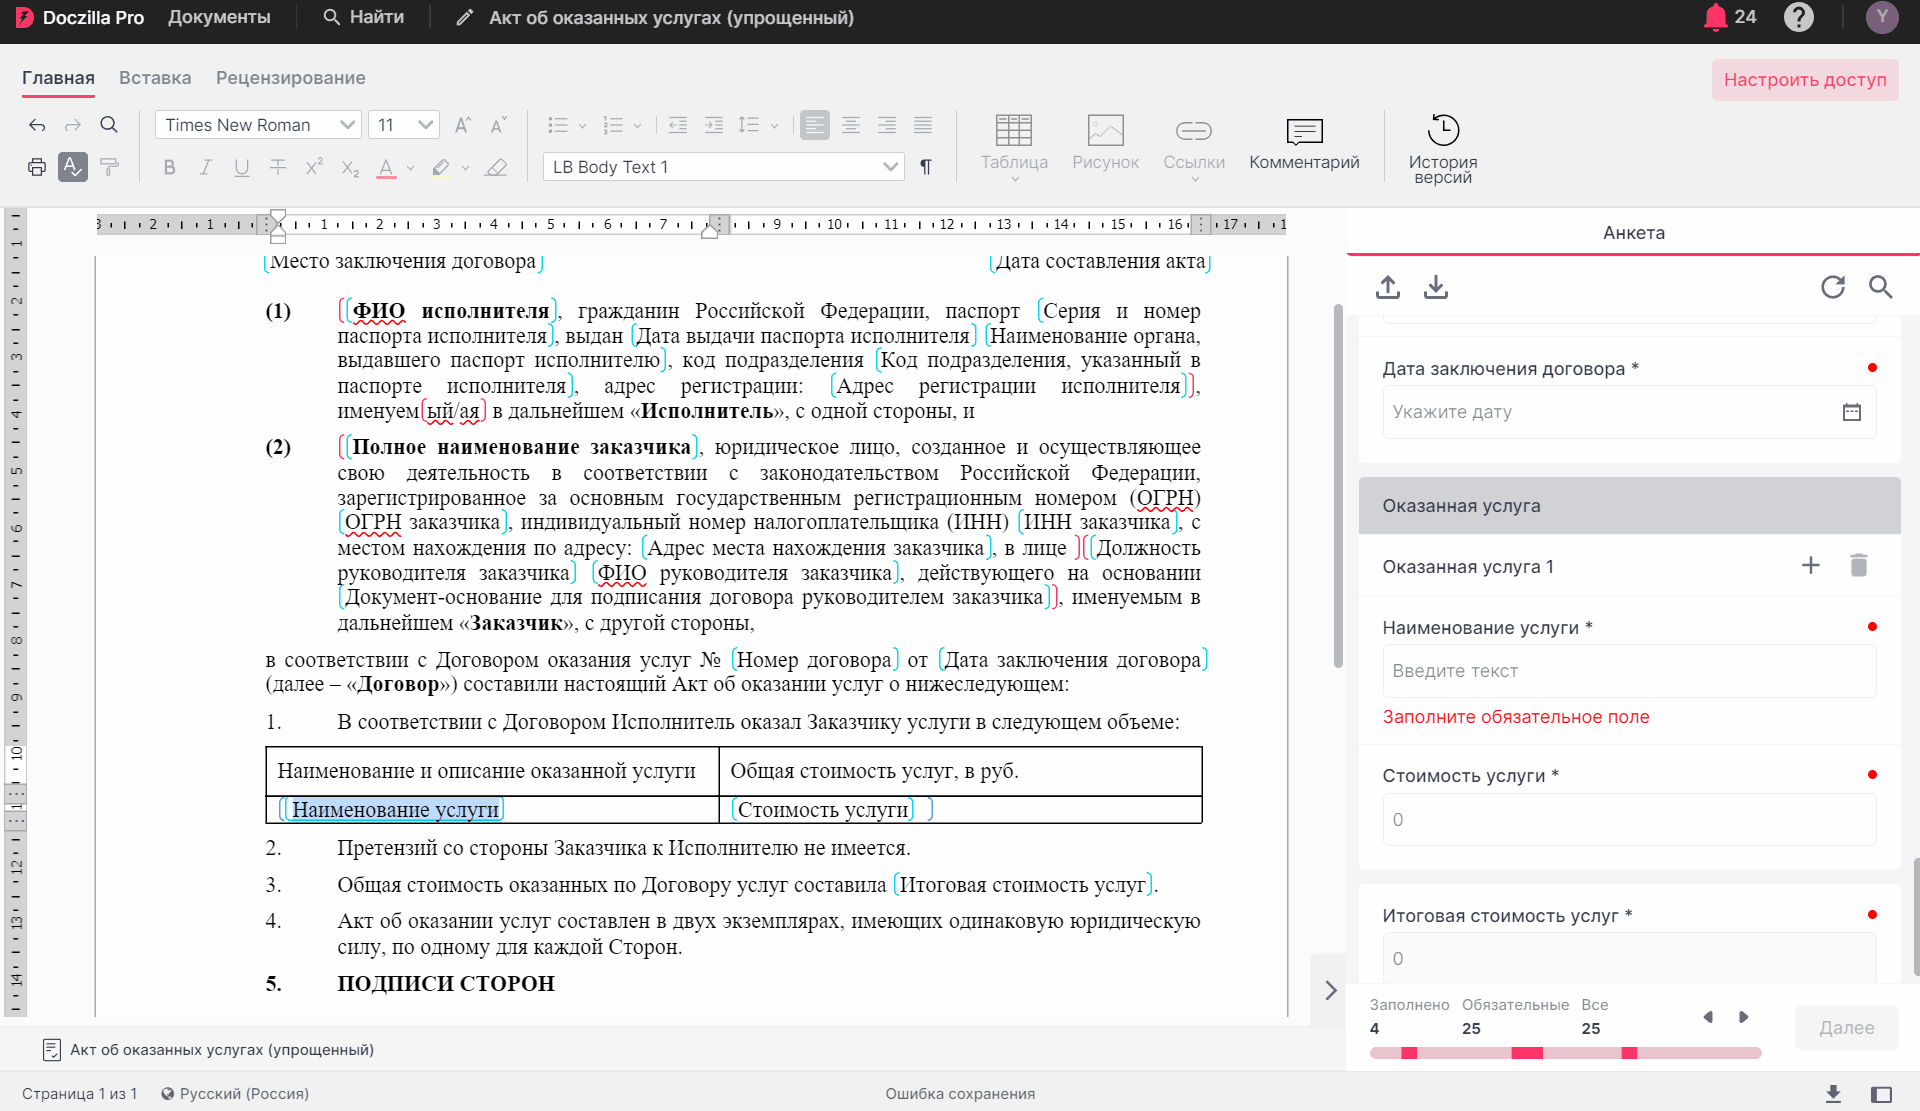Switch to the Главная tab
The image size is (1920, 1111).
58,78
